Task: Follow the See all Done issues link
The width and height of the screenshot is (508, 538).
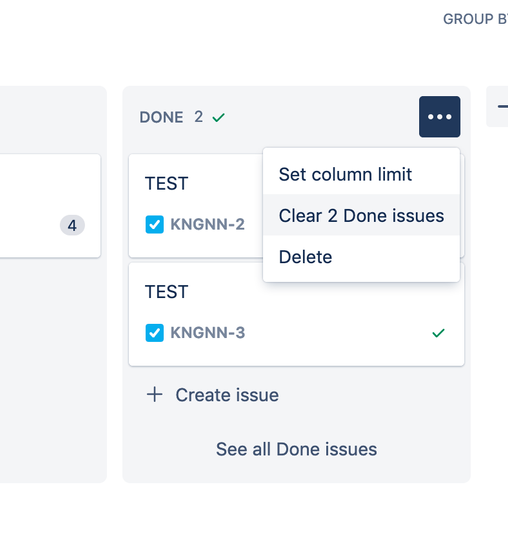Action: (x=296, y=449)
